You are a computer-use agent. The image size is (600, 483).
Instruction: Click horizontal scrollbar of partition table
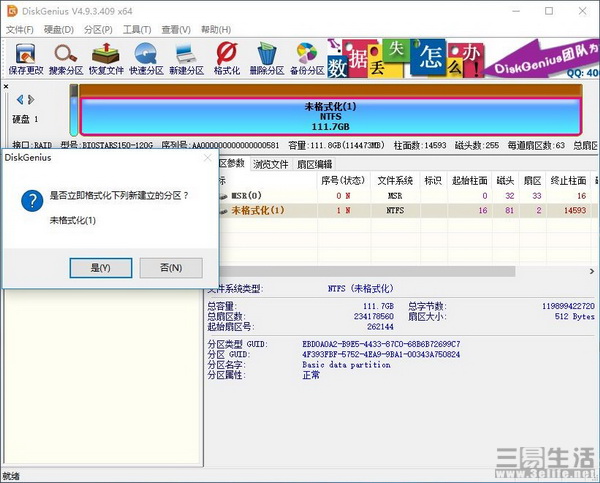pos(367,271)
